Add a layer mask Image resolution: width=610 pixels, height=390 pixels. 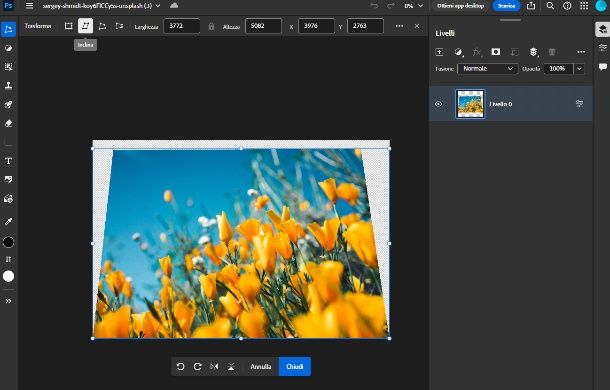(x=496, y=52)
